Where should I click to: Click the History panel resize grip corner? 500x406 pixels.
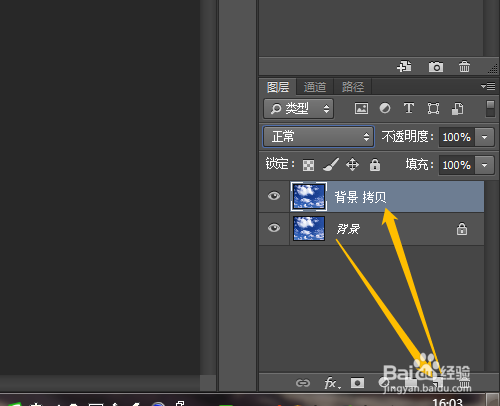point(492,69)
